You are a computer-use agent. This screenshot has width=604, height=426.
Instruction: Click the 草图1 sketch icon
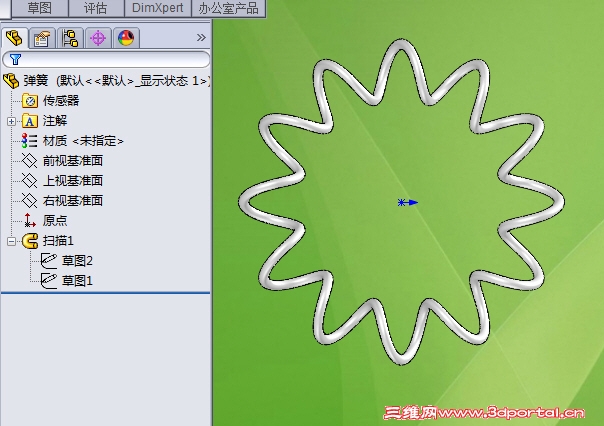pos(49,281)
